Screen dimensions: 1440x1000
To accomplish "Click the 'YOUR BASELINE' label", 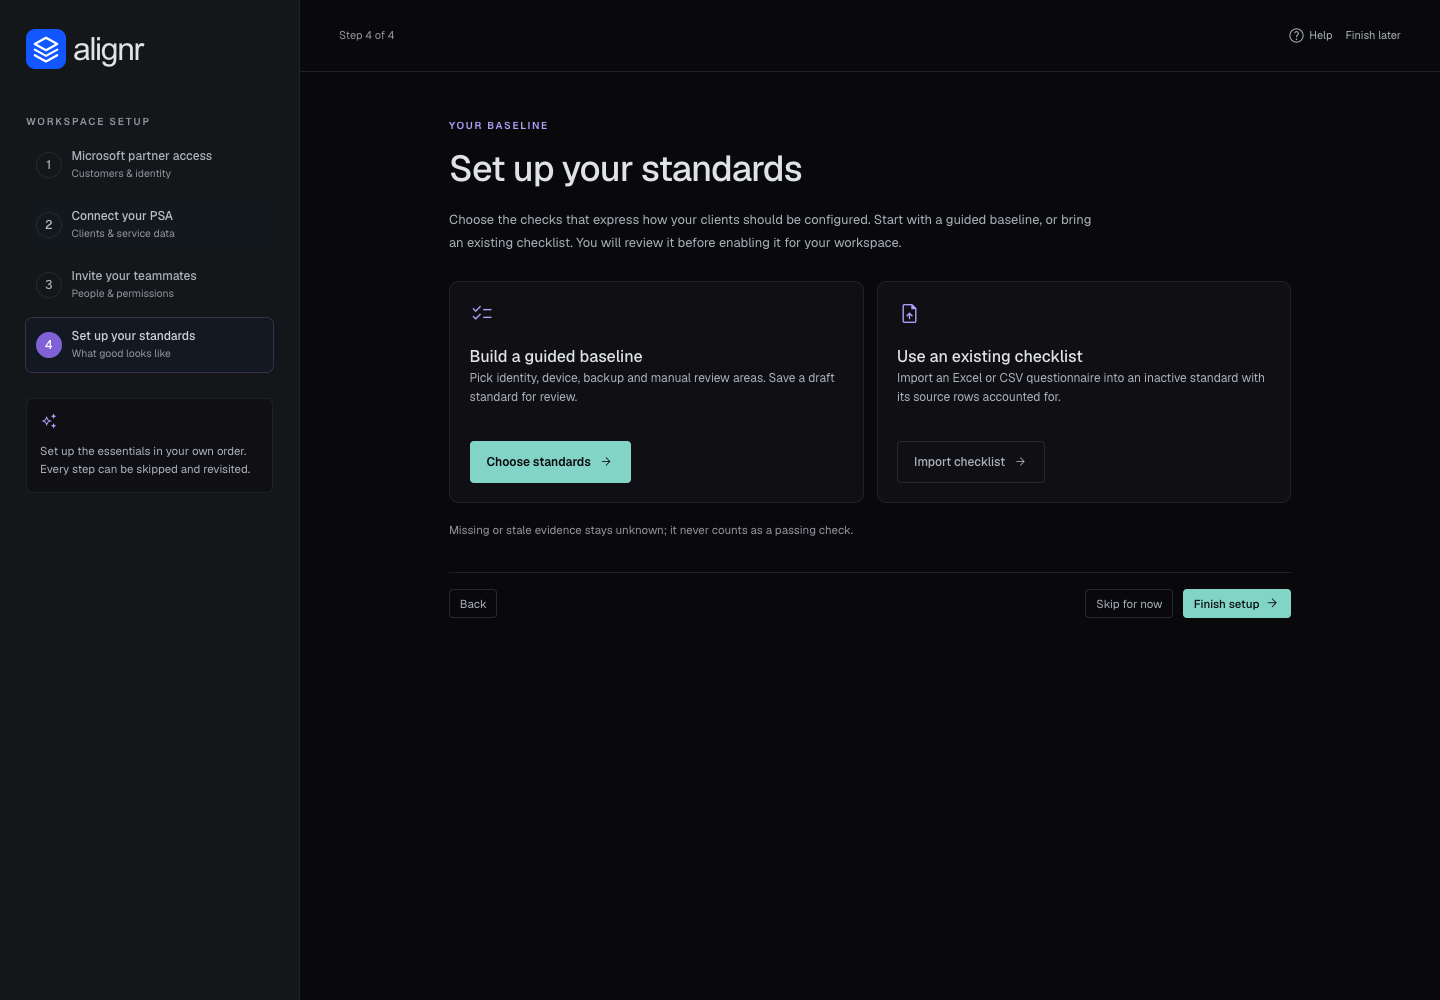I will 499,126.
